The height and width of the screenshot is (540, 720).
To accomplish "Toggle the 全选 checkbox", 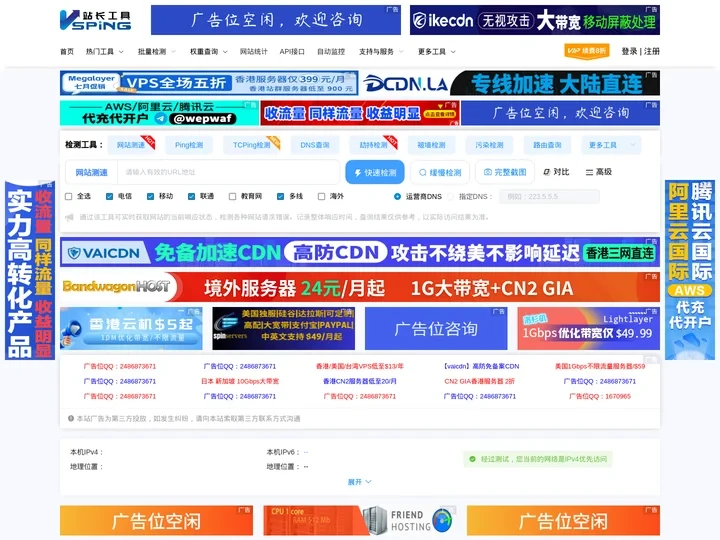I will coord(68,197).
